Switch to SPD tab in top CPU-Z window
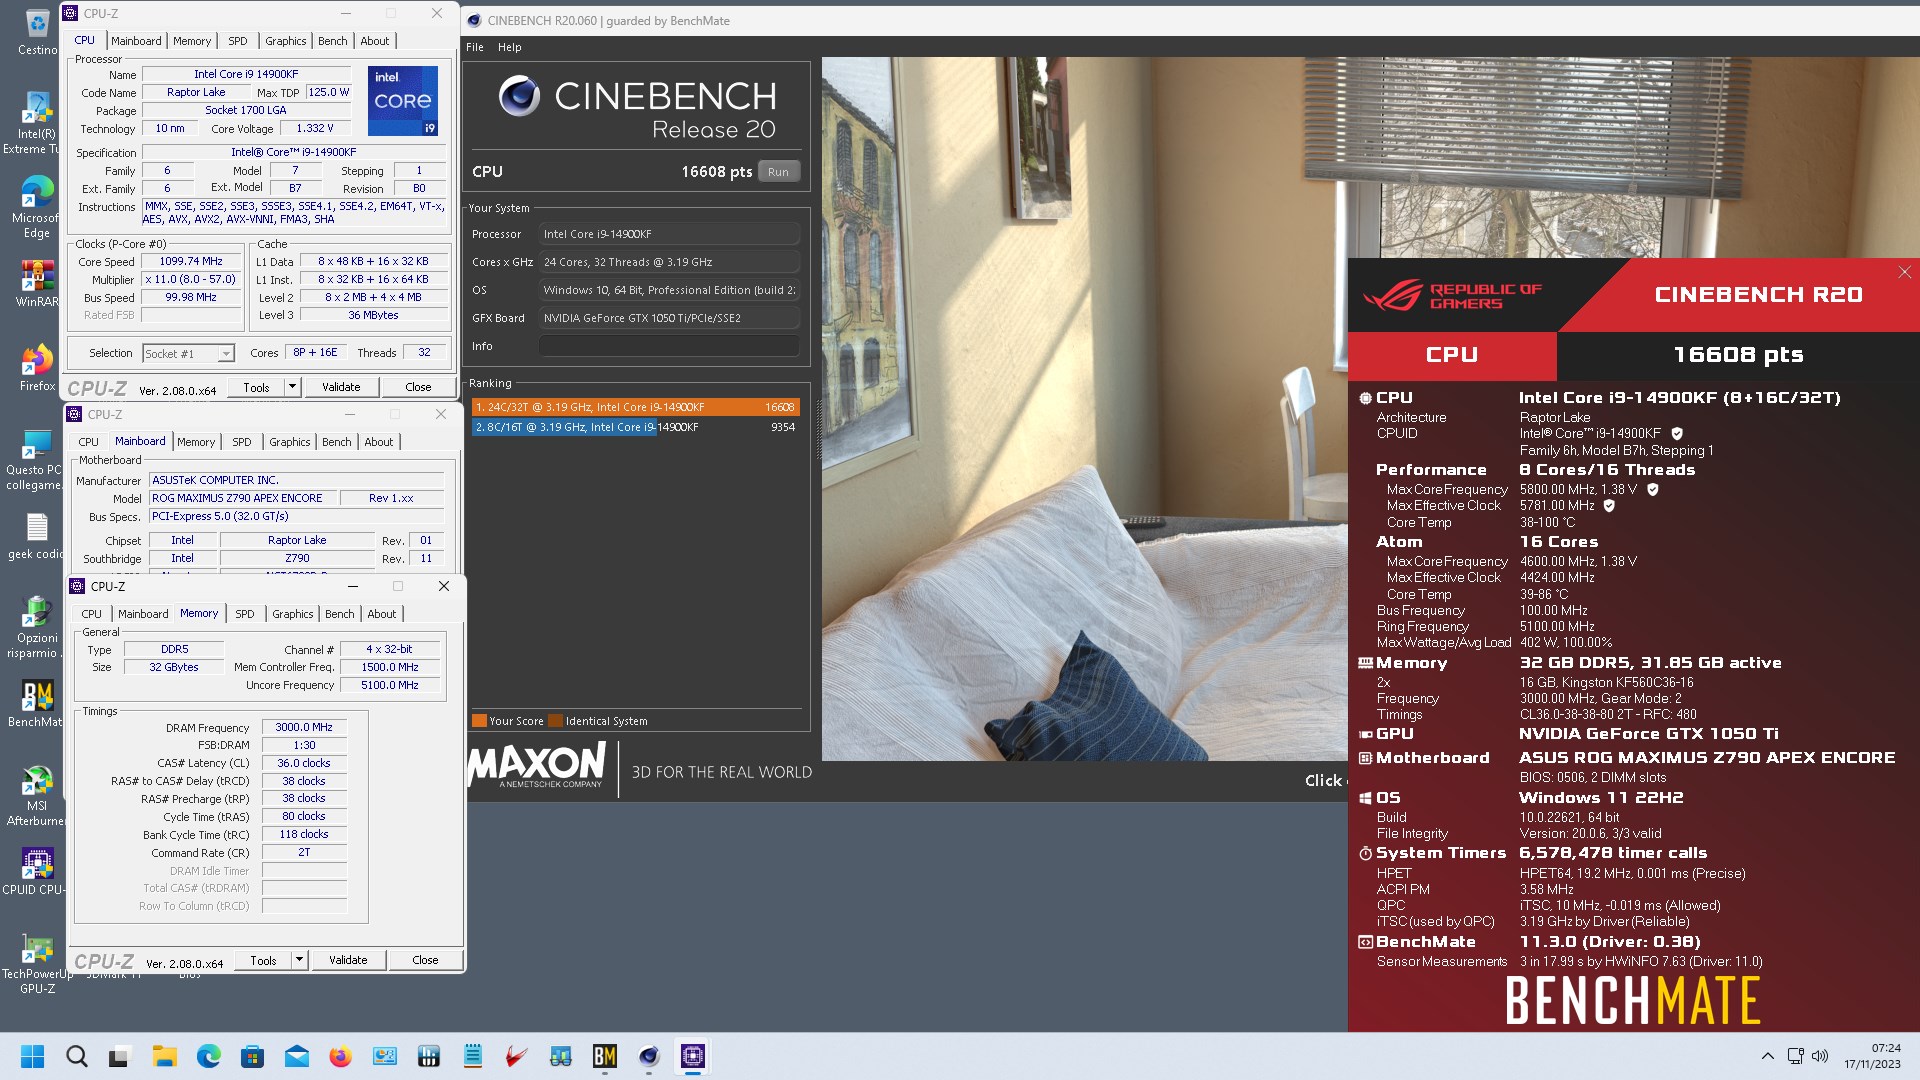 click(x=238, y=41)
